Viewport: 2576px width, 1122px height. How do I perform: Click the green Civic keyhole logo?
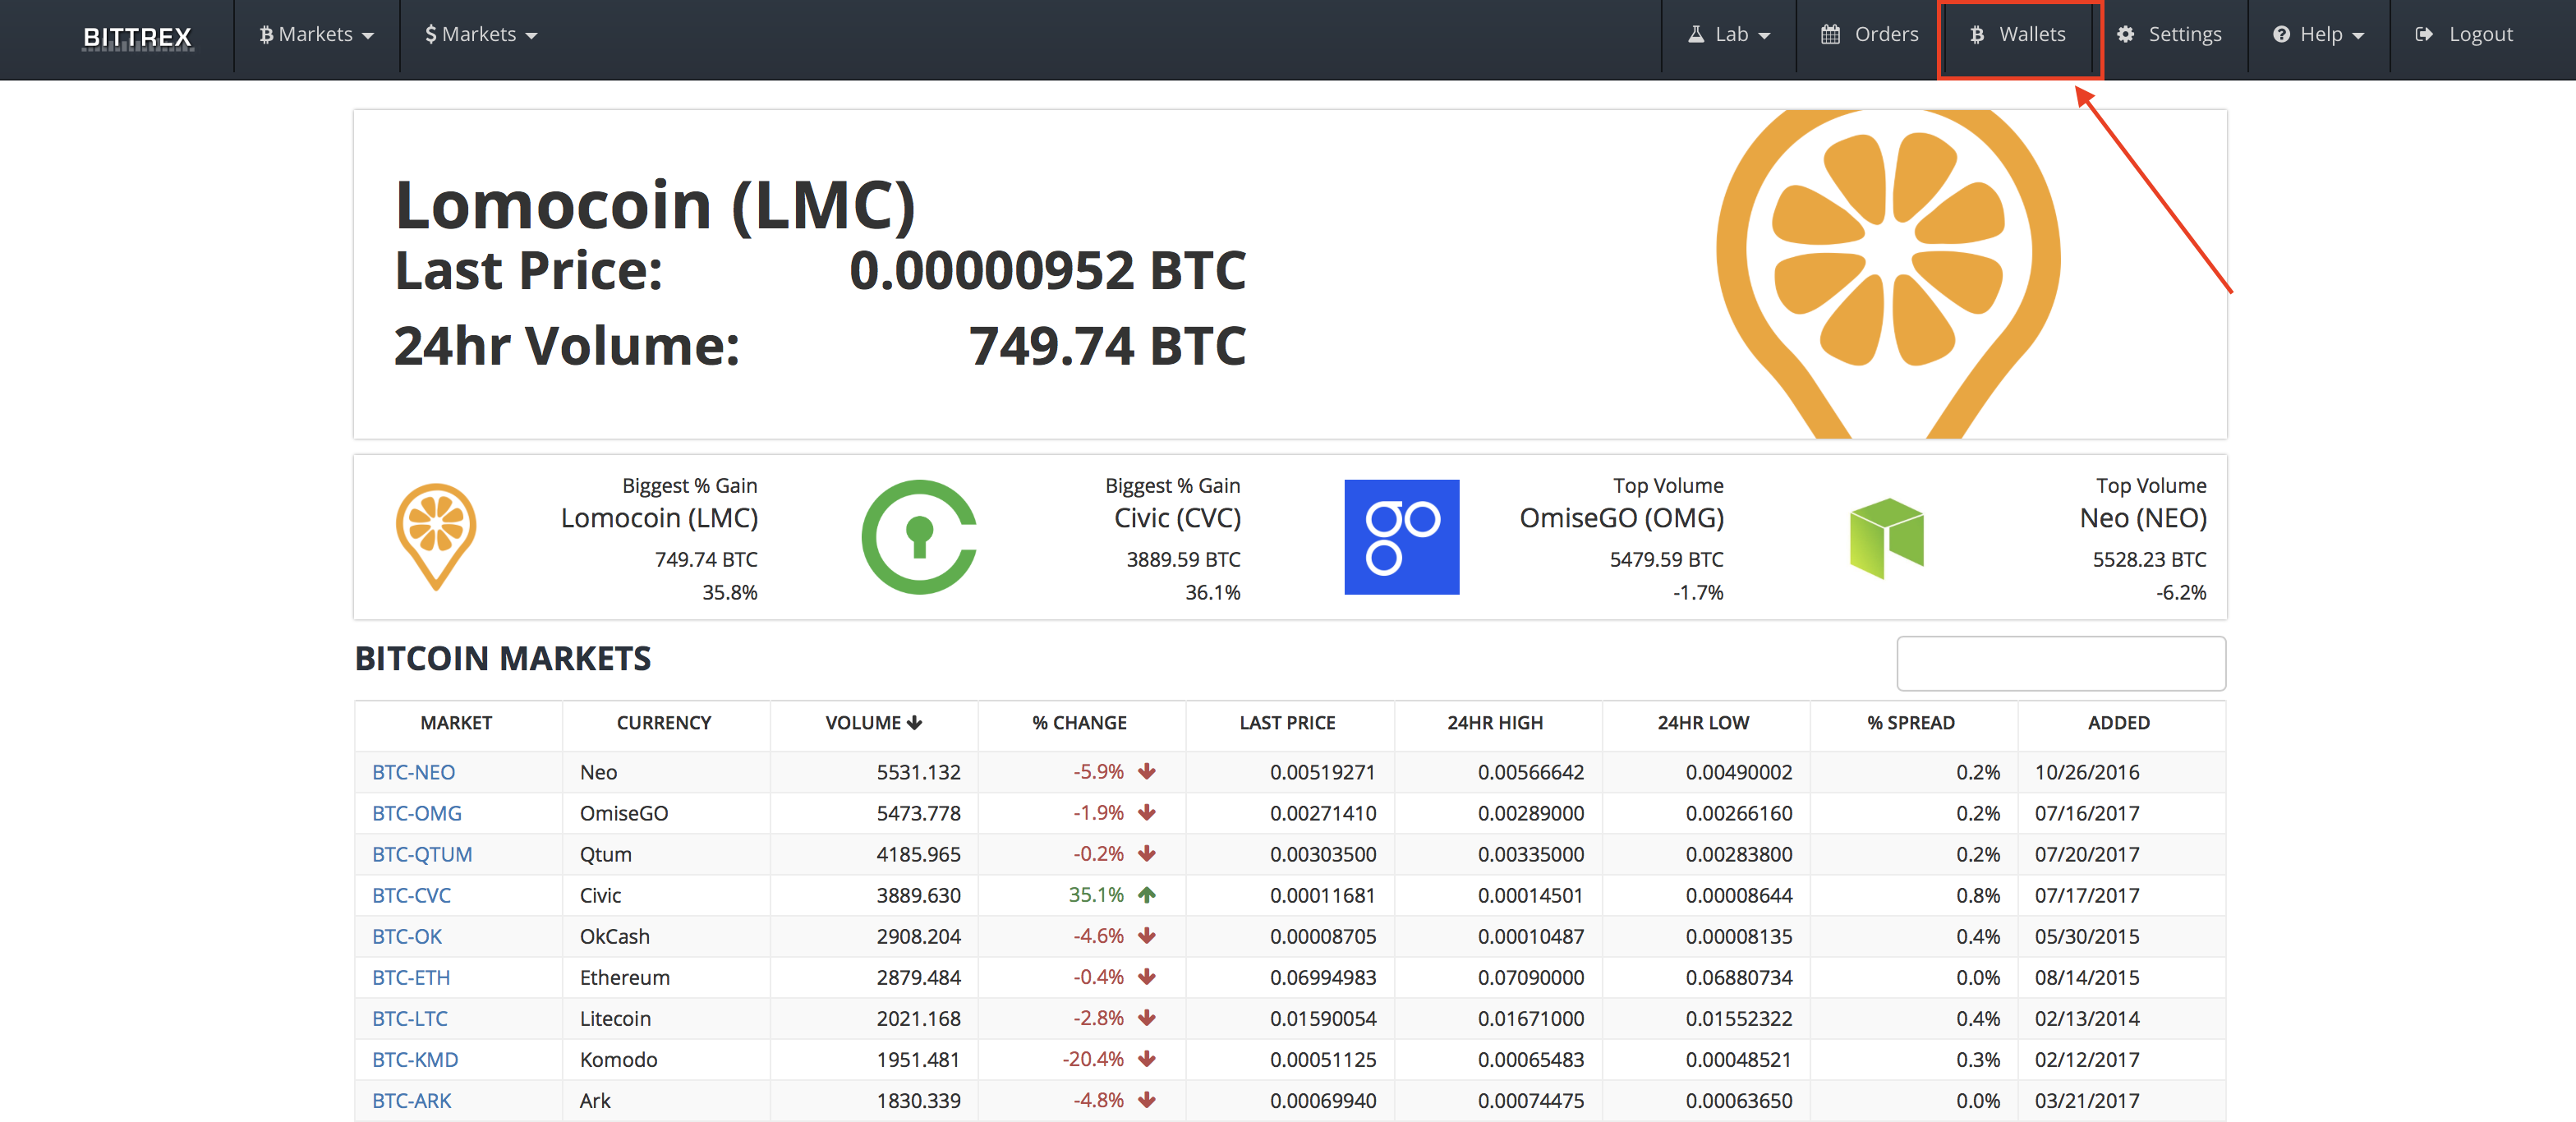tap(918, 537)
